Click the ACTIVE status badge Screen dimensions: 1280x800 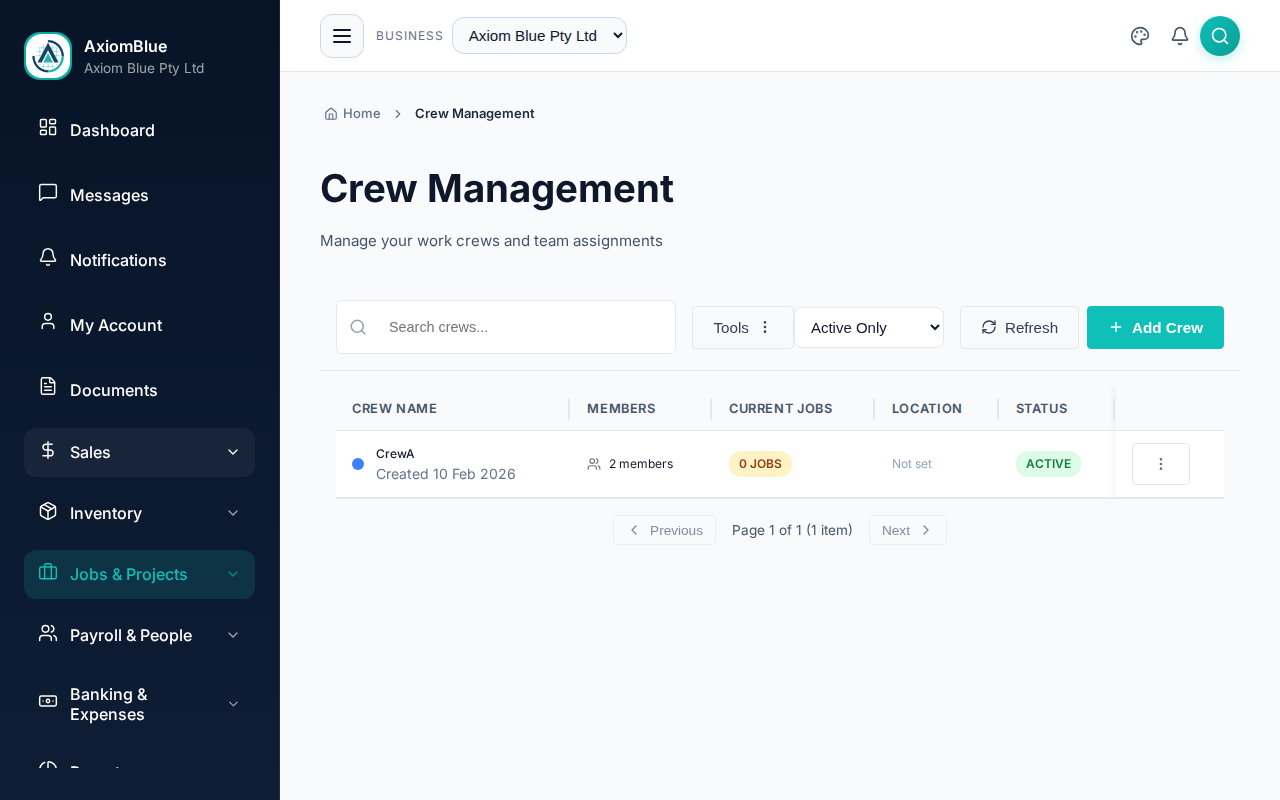pos(1048,464)
